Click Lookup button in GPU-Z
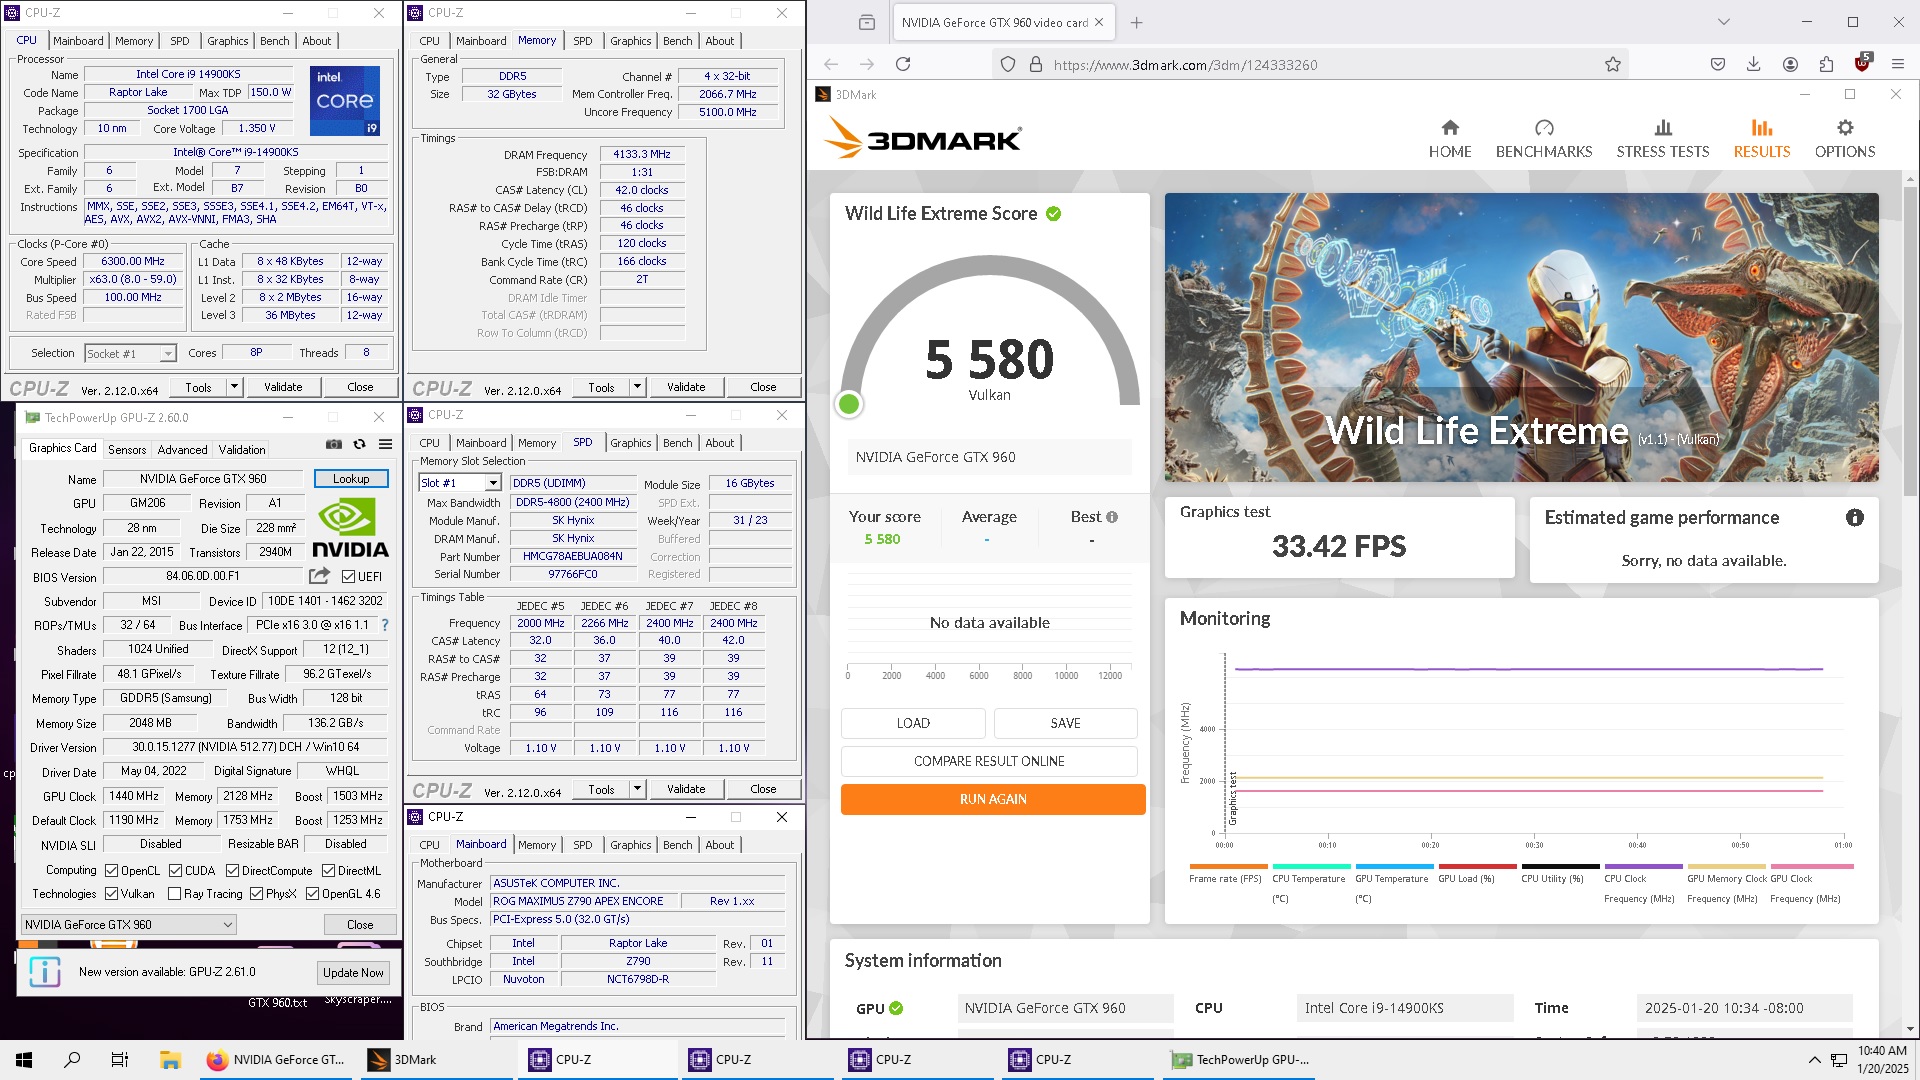The width and height of the screenshot is (1920, 1080). [351, 479]
